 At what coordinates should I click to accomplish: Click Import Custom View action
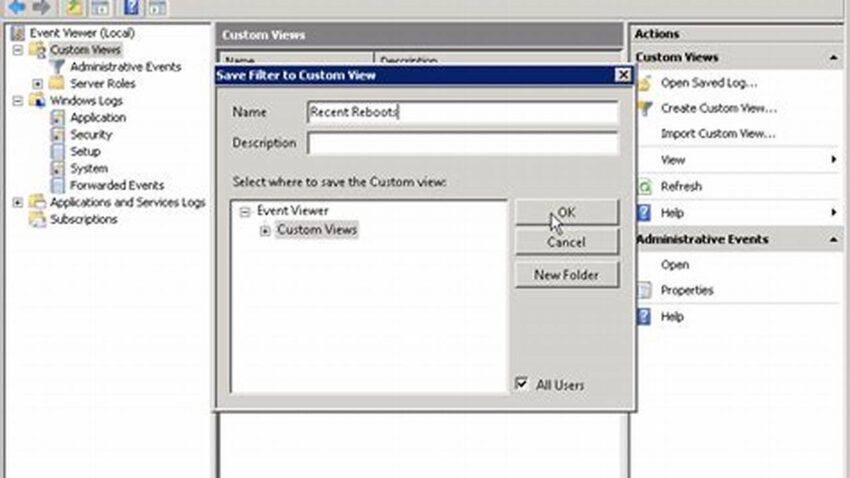tap(718, 134)
